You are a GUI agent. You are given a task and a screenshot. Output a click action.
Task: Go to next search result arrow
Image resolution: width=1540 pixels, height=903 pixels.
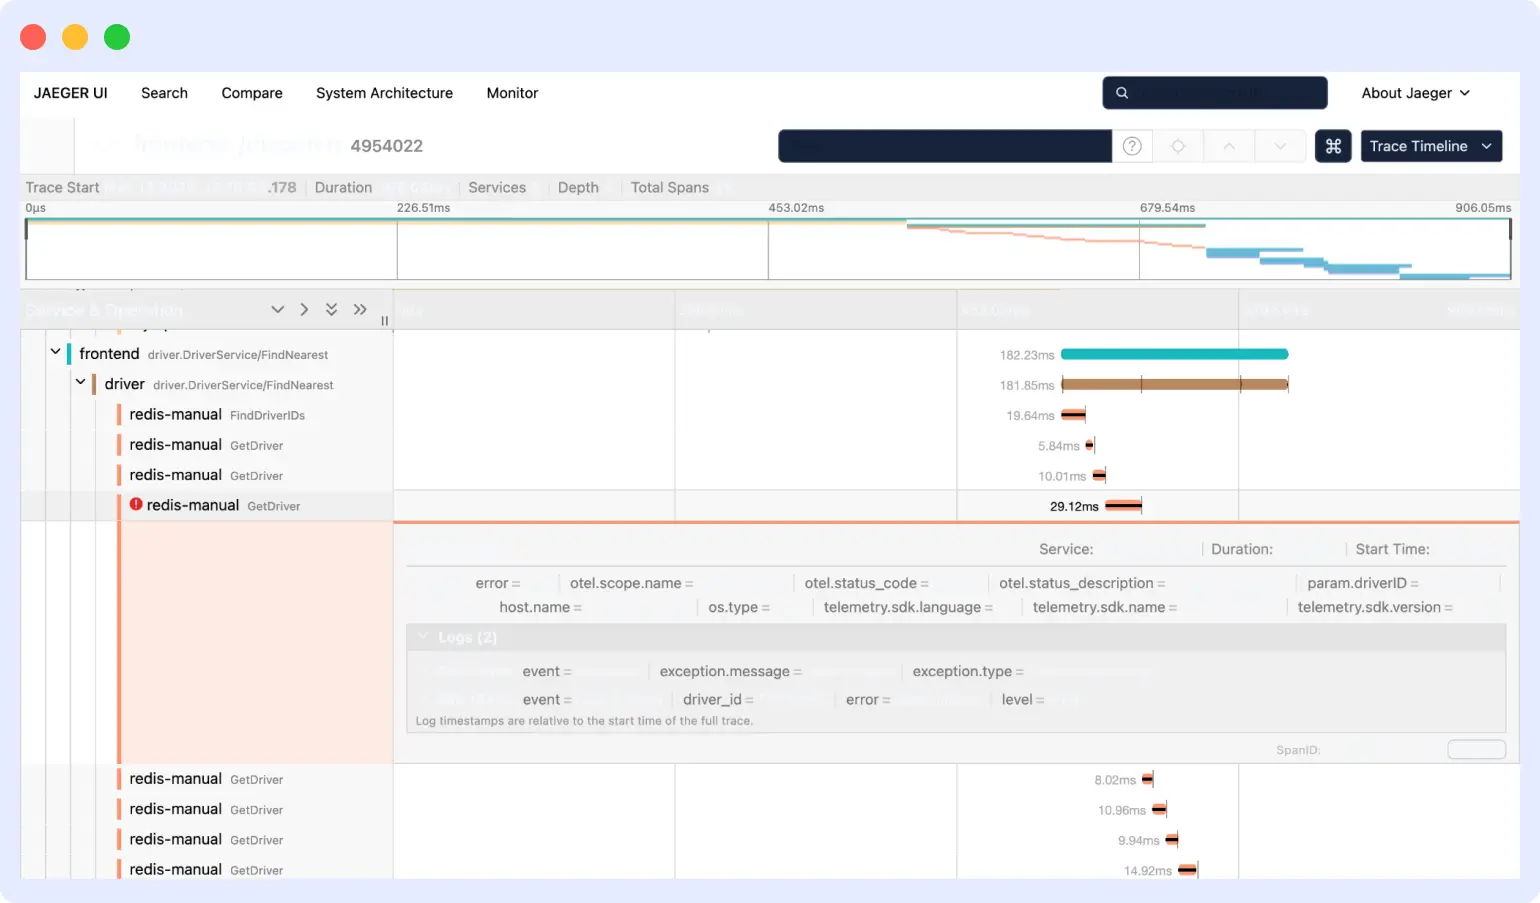(1280, 146)
